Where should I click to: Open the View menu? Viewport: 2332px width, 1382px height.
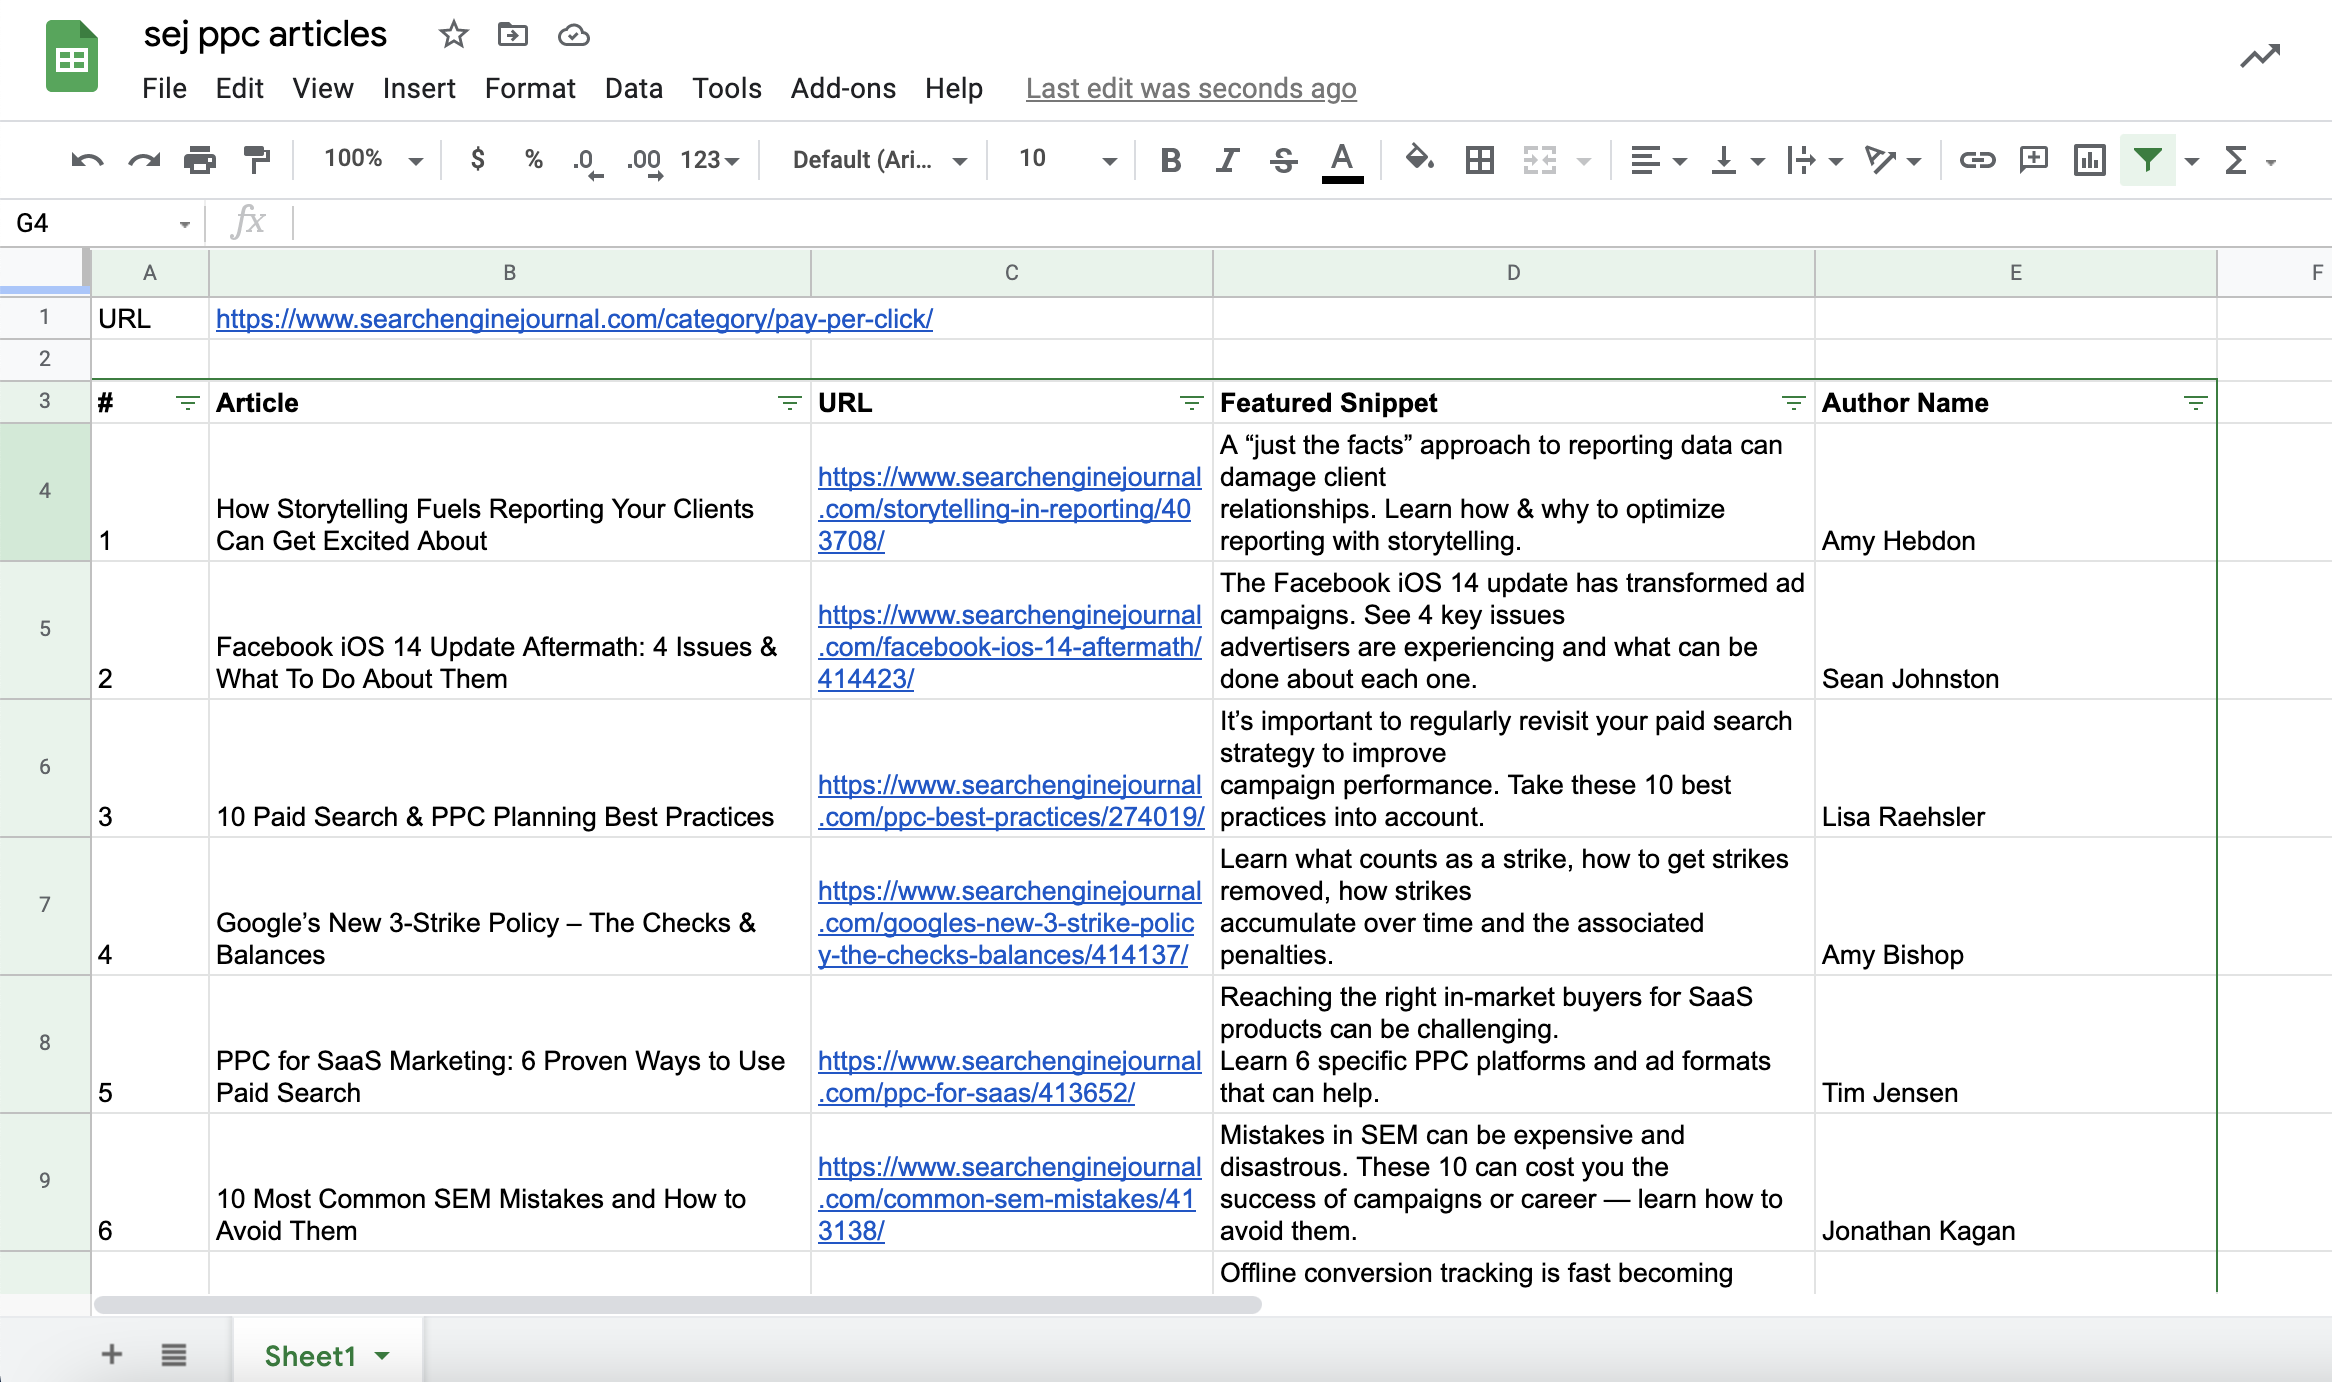[x=323, y=89]
